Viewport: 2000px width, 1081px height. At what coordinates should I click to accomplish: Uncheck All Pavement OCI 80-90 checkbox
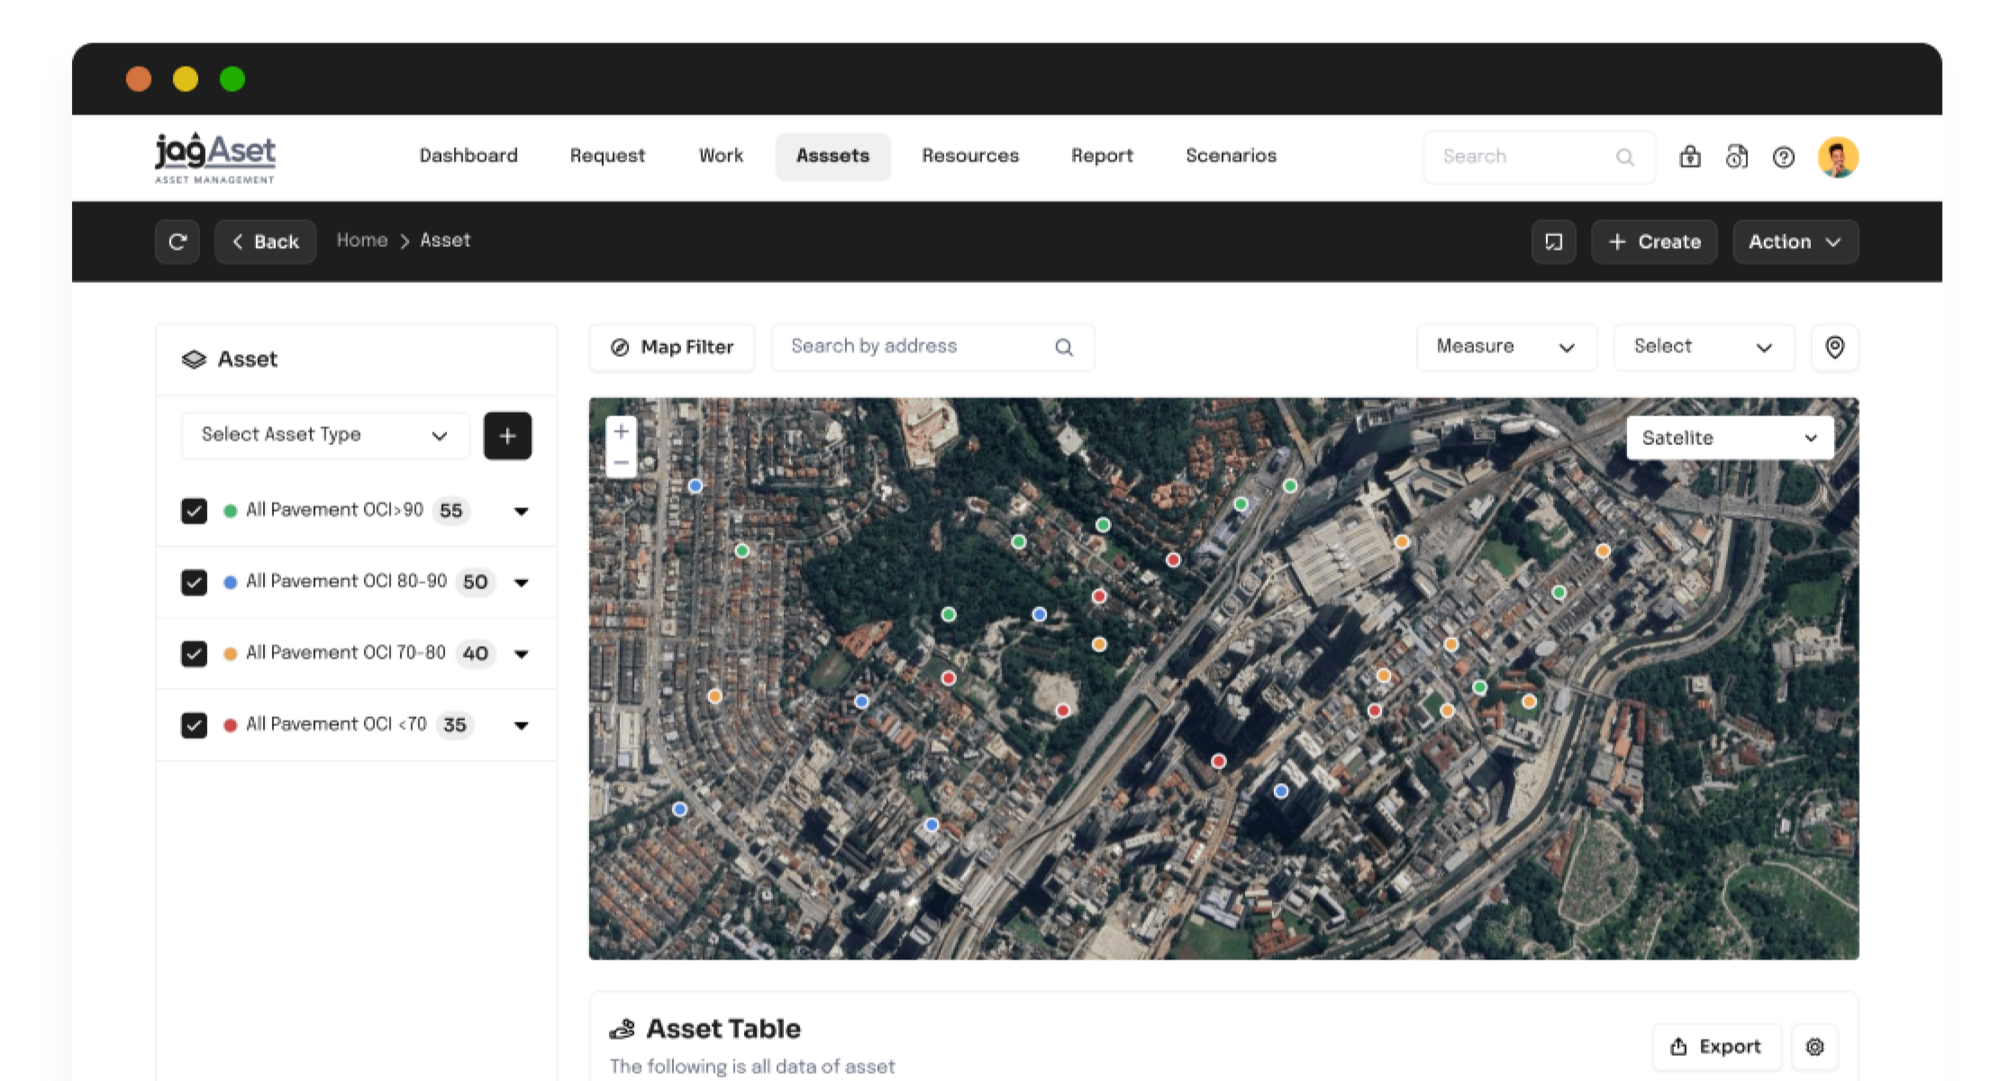point(194,582)
